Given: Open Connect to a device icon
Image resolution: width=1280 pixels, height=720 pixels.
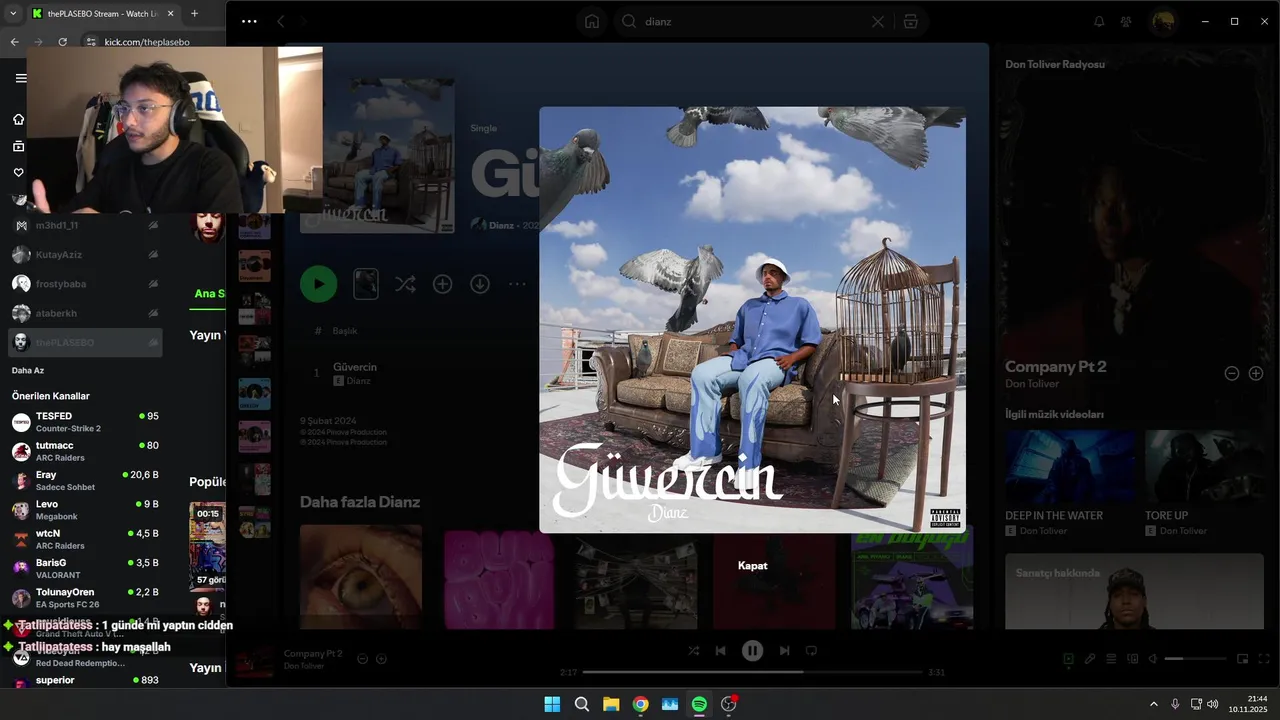Looking at the screenshot, I should tap(1133, 659).
